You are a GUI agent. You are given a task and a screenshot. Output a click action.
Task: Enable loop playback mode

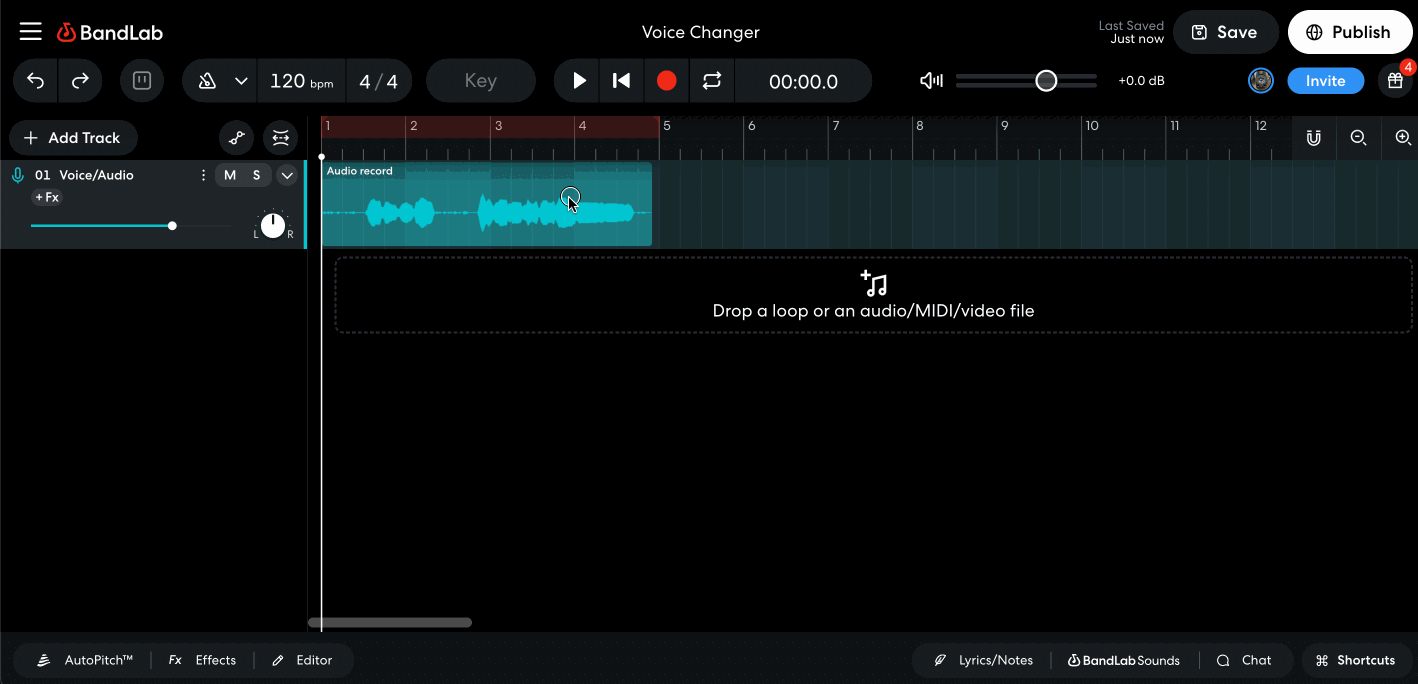pyautogui.click(x=712, y=81)
